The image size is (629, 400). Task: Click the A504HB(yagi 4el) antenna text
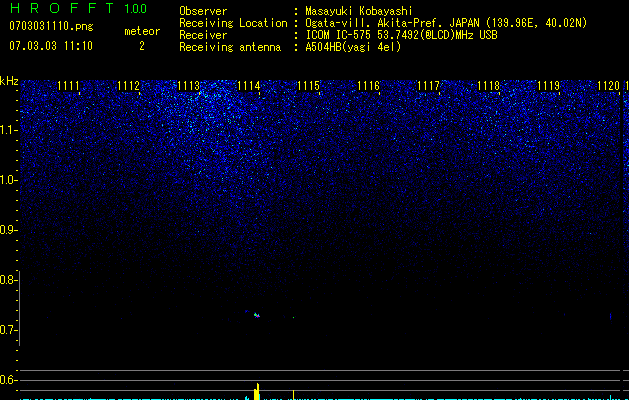tap(353, 47)
